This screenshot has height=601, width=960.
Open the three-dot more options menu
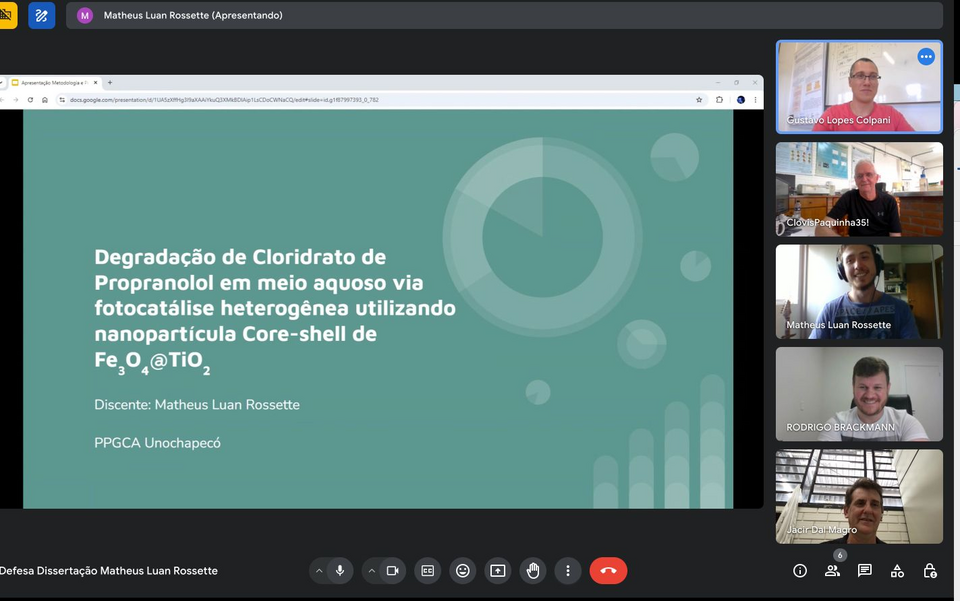click(568, 571)
